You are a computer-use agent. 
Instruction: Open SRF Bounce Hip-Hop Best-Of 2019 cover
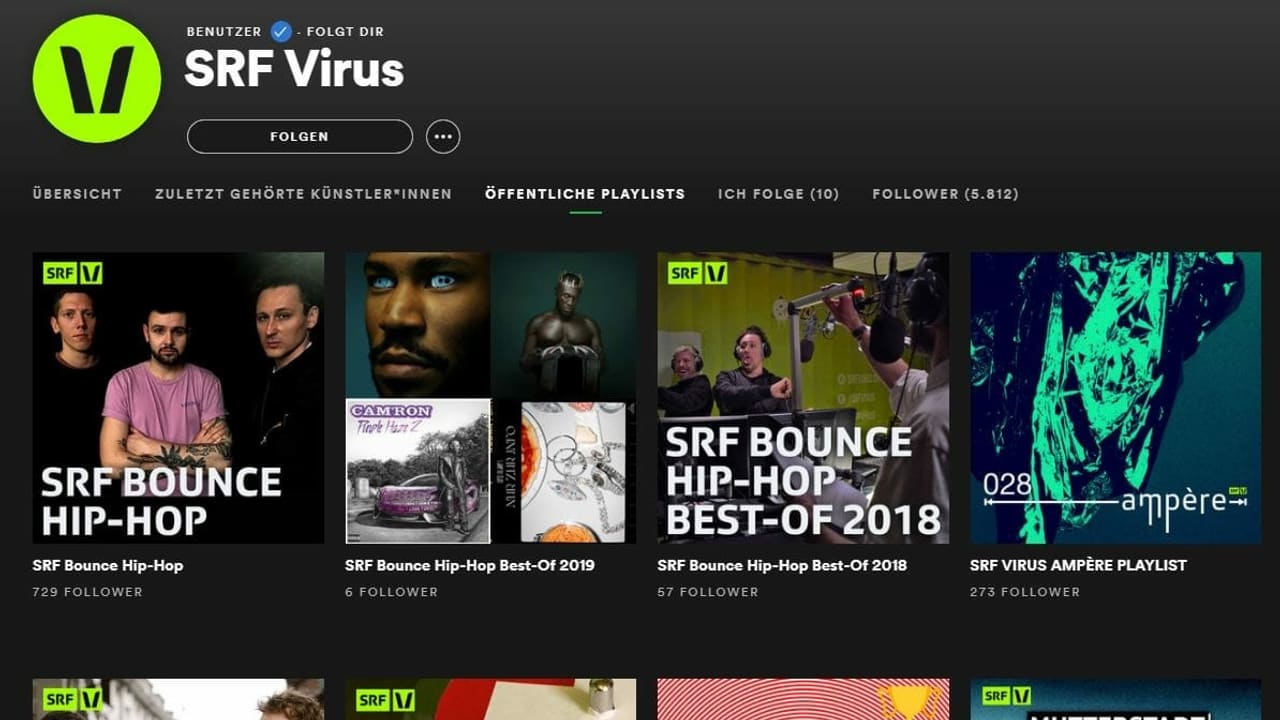tap(491, 398)
